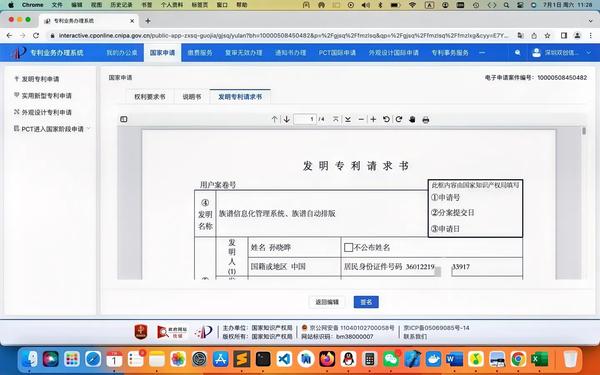Viewport: 600px width, 375px height.
Task: Open Spotlight search in menu bar
Action: pyautogui.click(x=506, y=5)
